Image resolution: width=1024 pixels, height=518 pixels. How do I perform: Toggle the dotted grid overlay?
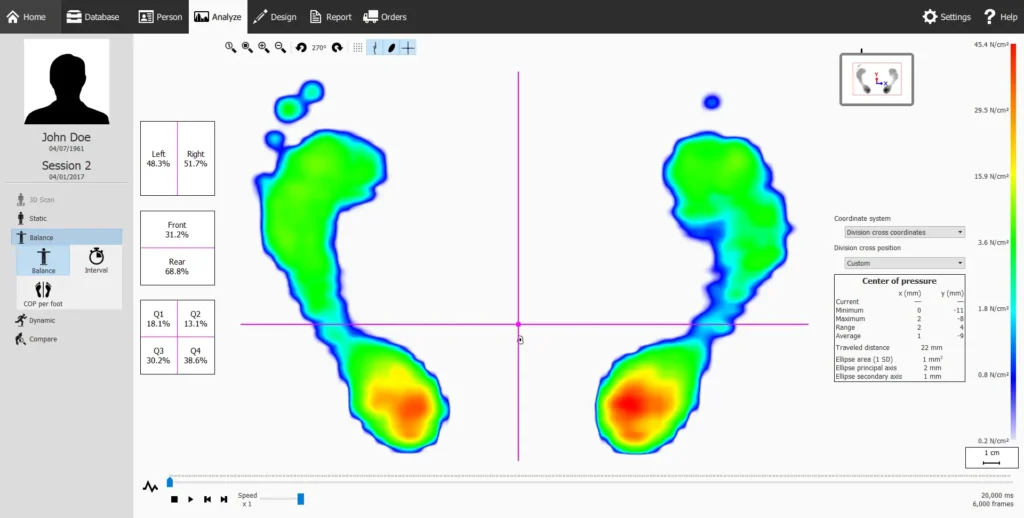[x=358, y=47]
